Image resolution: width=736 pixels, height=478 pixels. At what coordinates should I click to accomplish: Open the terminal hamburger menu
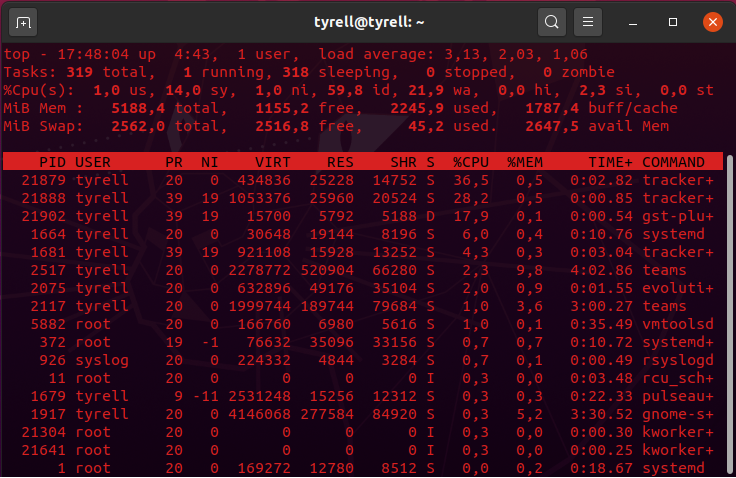pos(588,21)
